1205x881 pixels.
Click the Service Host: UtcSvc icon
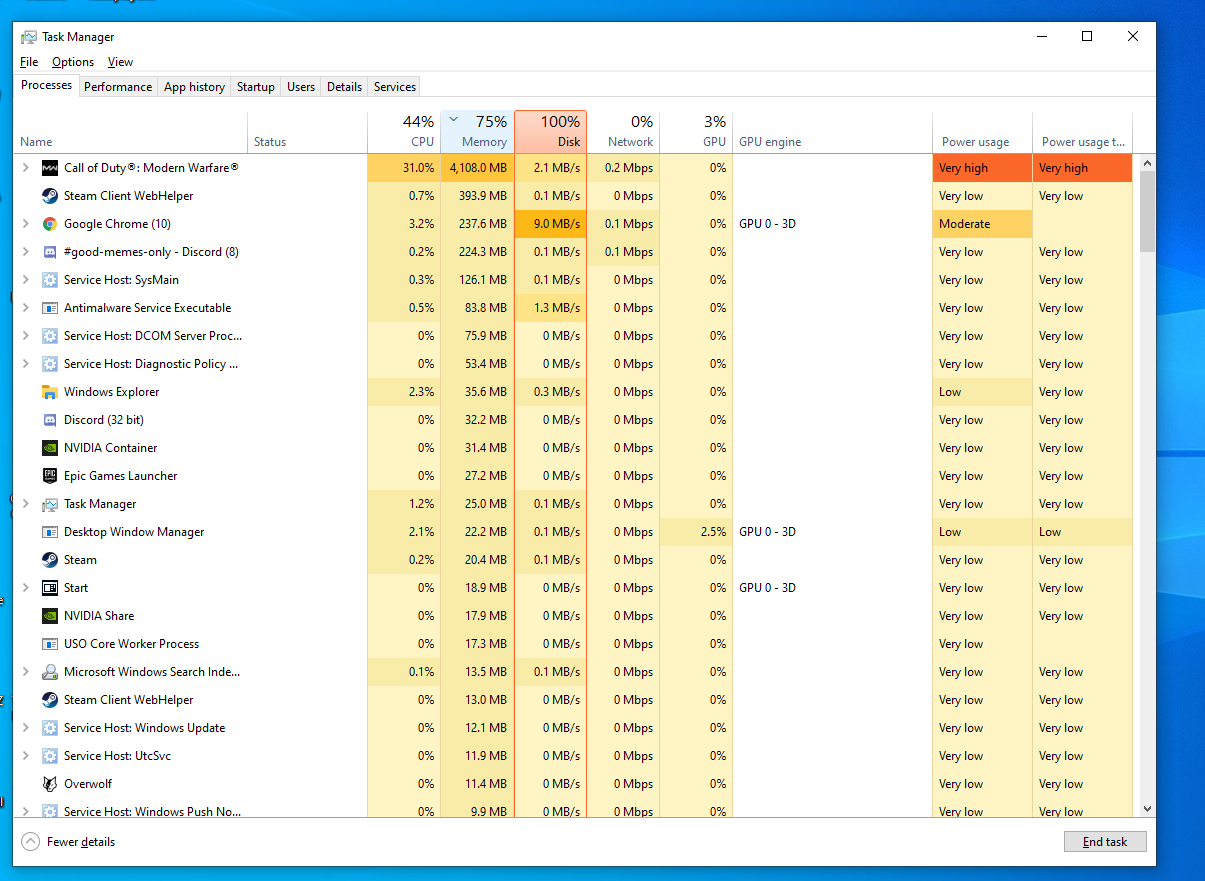(x=50, y=756)
